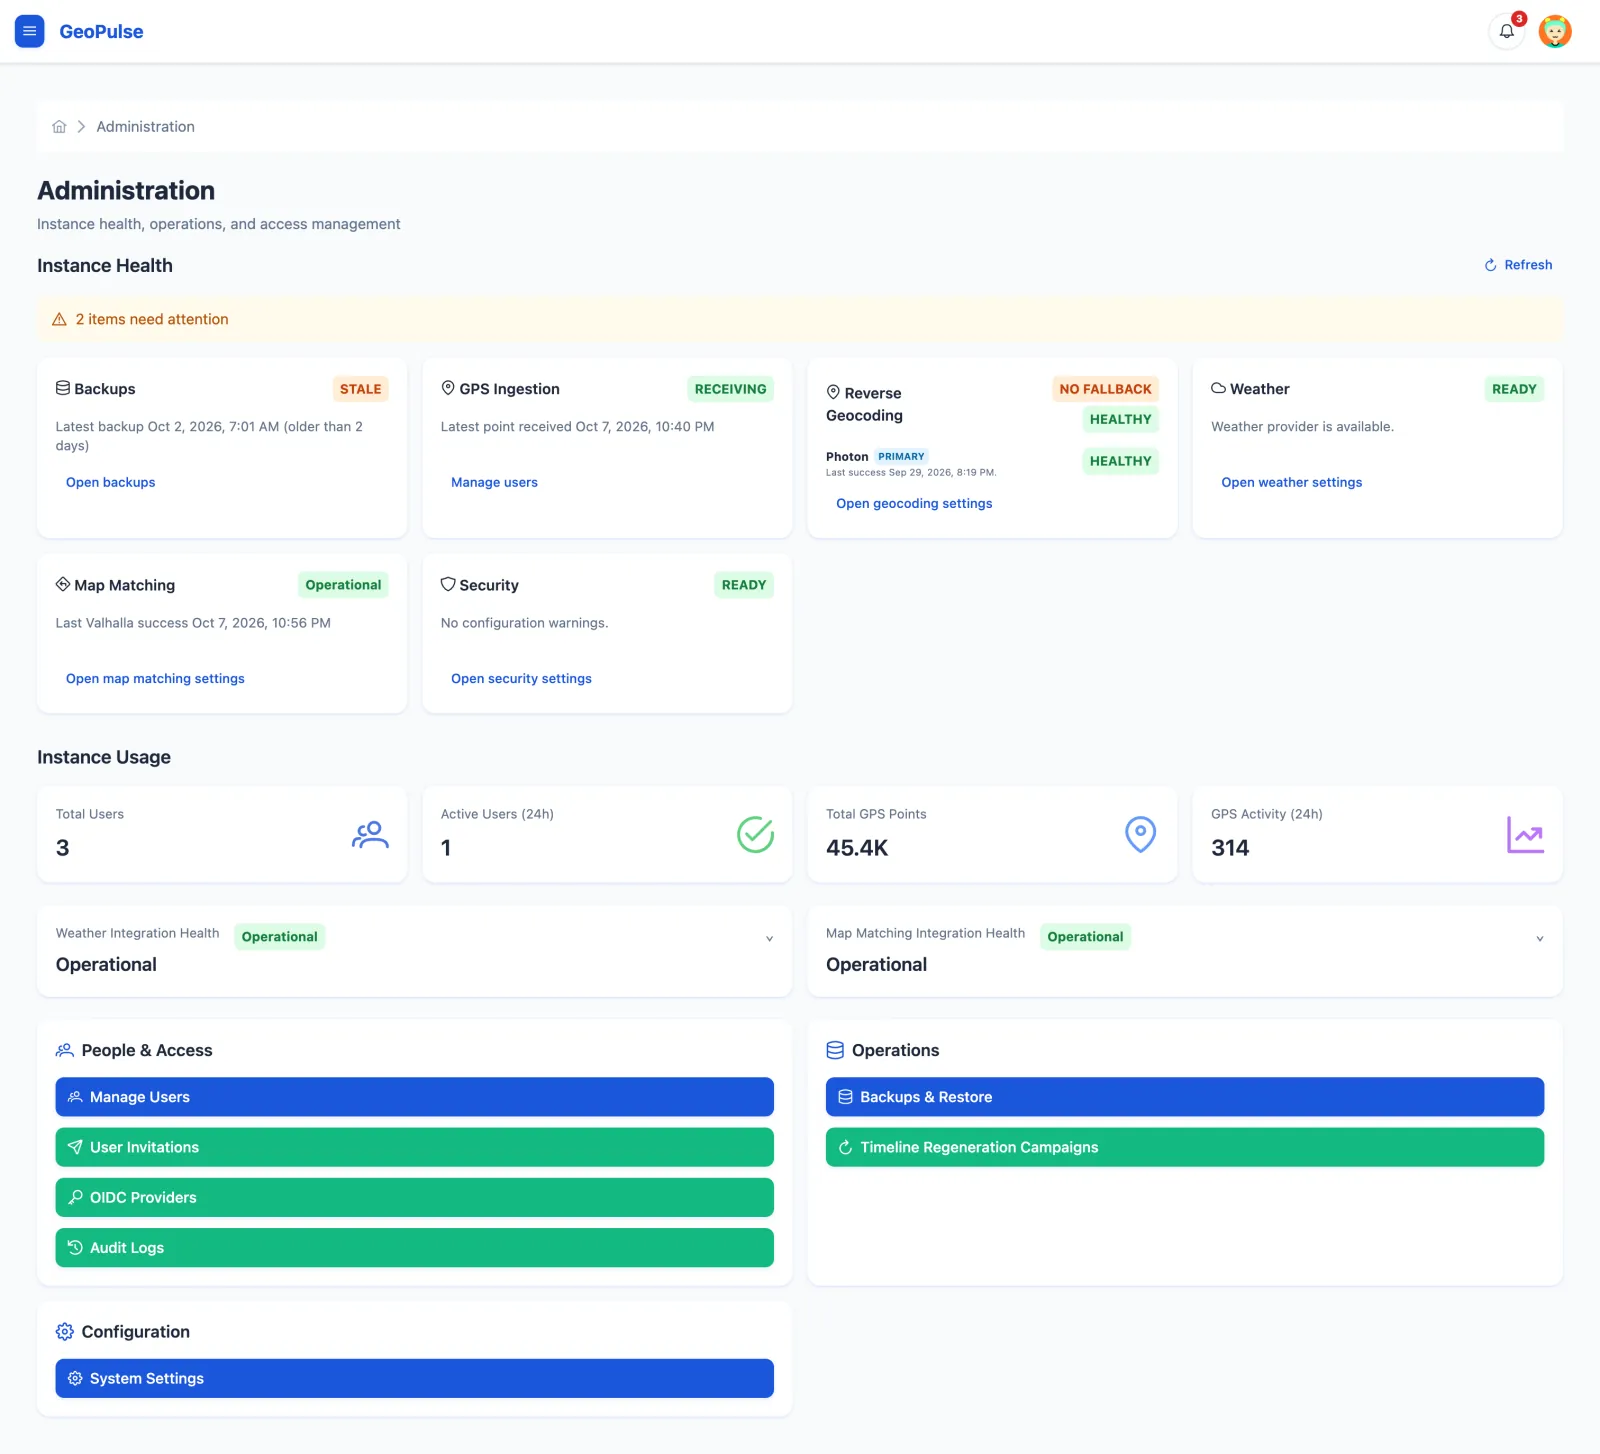Image resolution: width=1600 pixels, height=1454 pixels.
Task: Click the Administration breadcrumb
Action: (x=145, y=127)
